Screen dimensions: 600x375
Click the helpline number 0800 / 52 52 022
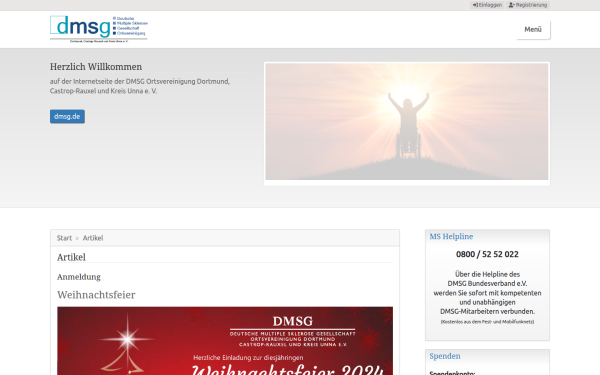click(487, 254)
